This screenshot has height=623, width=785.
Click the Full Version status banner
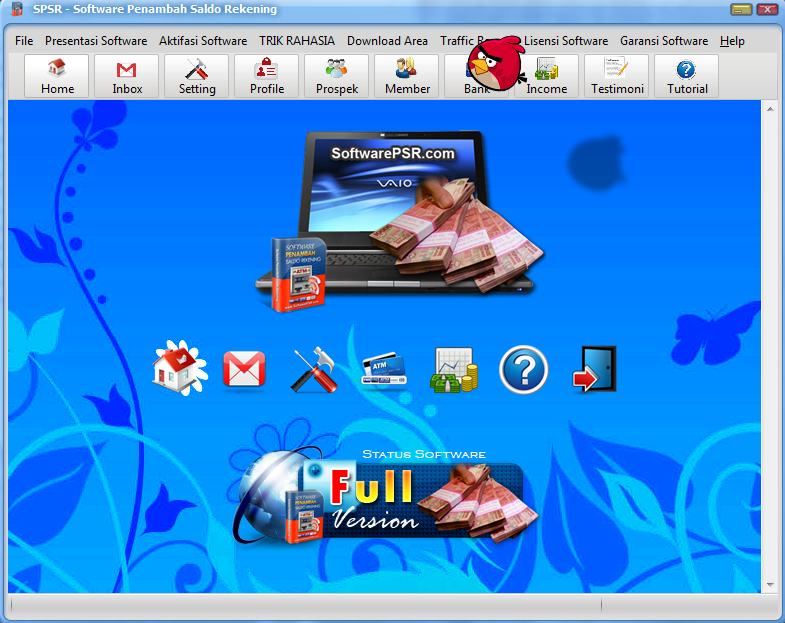[385, 497]
